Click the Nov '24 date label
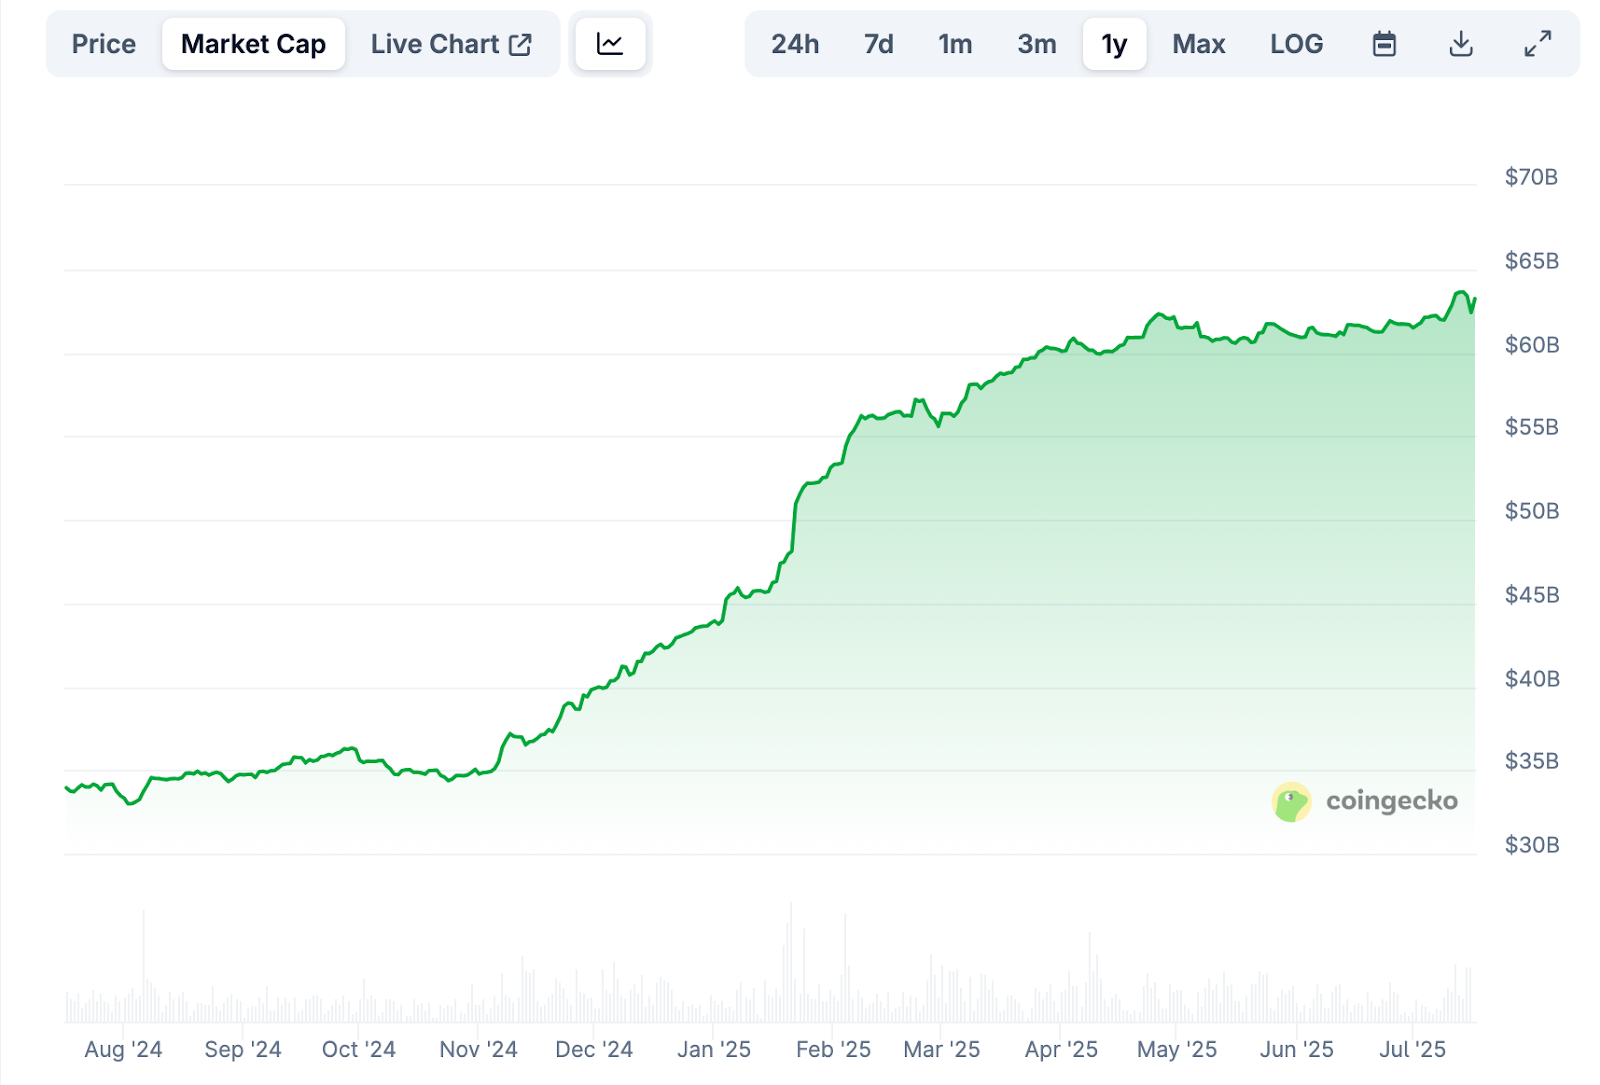The height and width of the screenshot is (1085, 1600). click(x=478, y=1049)
